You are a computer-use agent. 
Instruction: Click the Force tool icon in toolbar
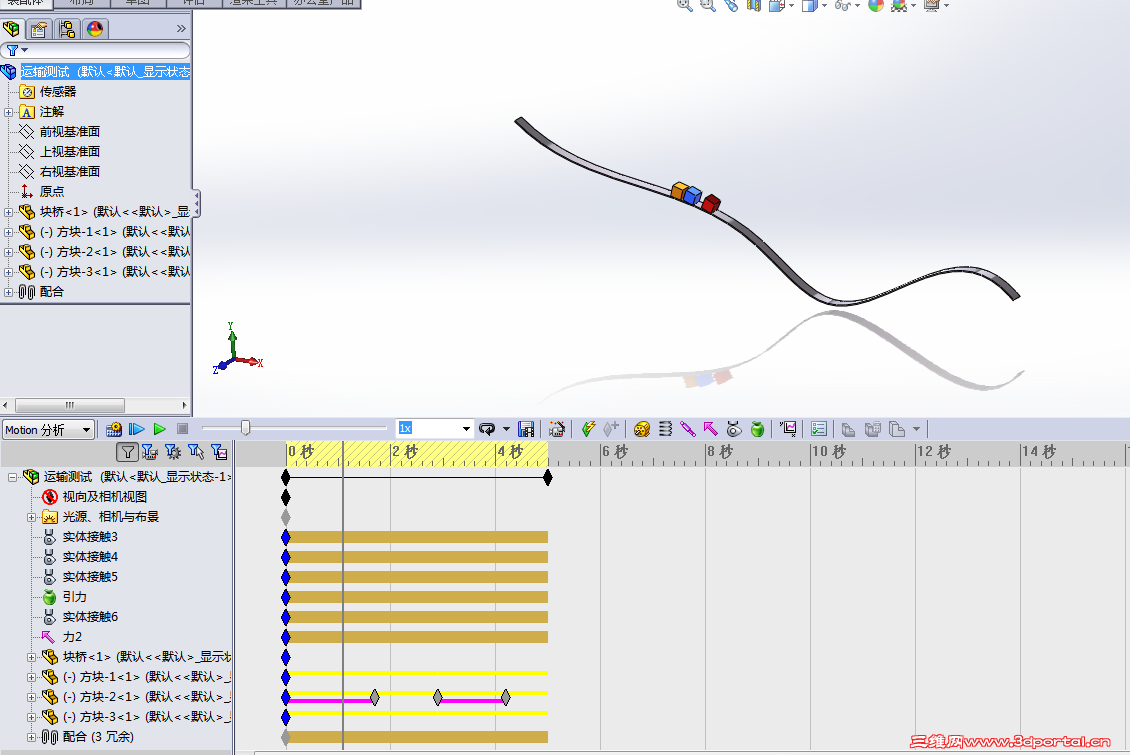pyautogui.click(x=711, y=429)
